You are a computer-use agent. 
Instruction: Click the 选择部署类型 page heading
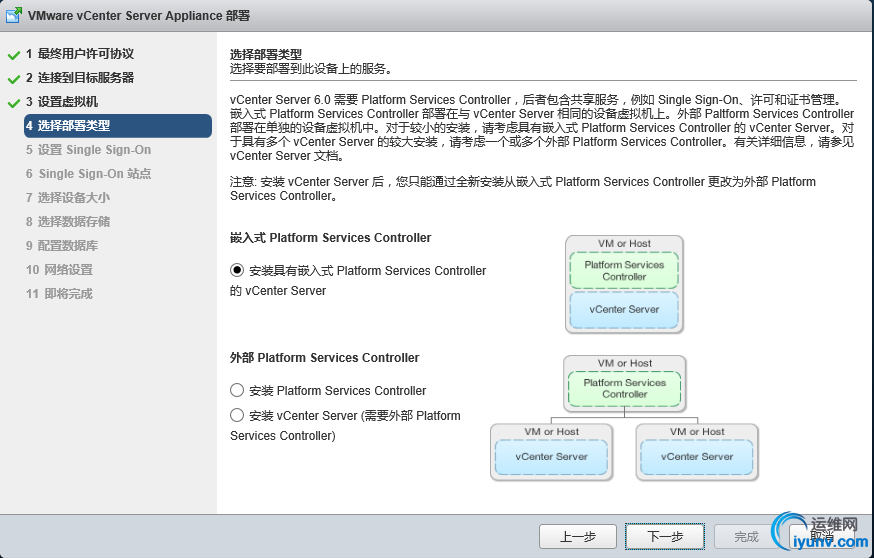[266, 55]
